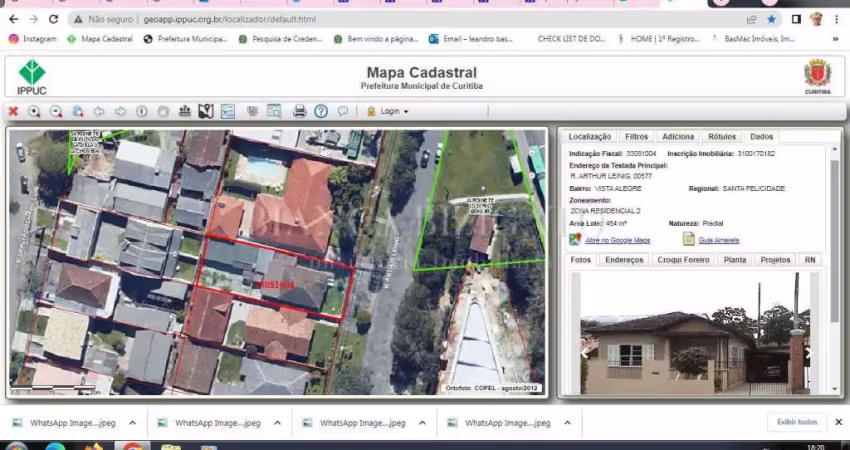The width and height of the screenshot is (850, 450).
Task: Select the info identify tool
Action: (141, 111)
